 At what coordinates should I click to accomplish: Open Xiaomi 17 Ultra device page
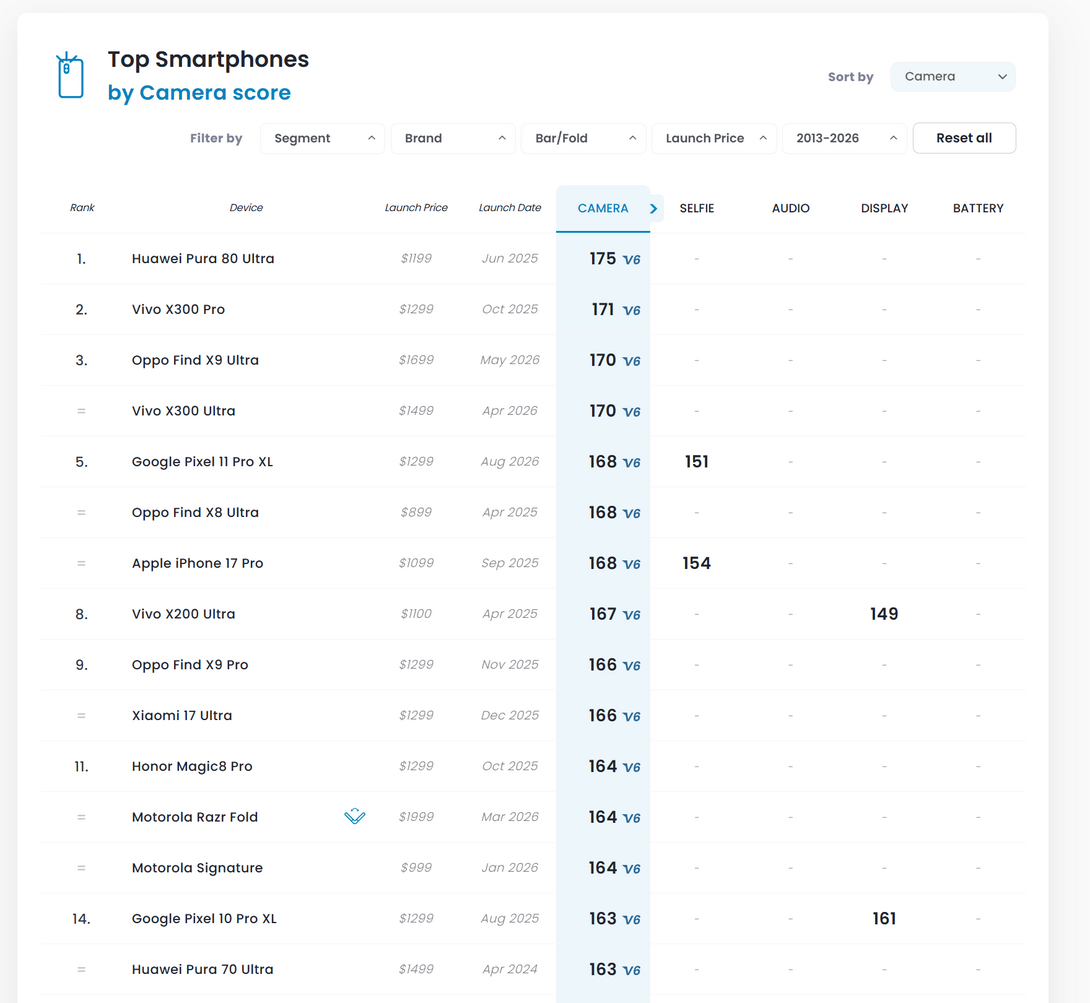click(x=182, y=715)
